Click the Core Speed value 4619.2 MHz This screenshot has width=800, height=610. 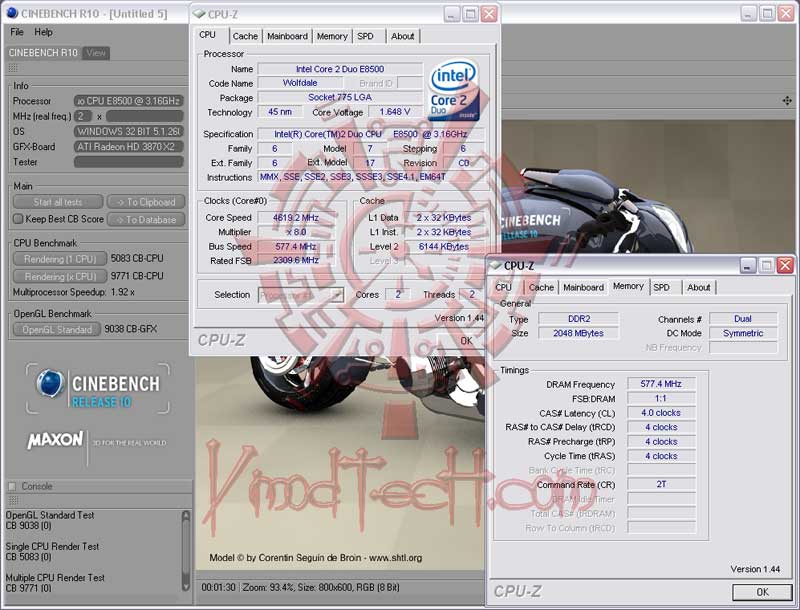[296, 218]
